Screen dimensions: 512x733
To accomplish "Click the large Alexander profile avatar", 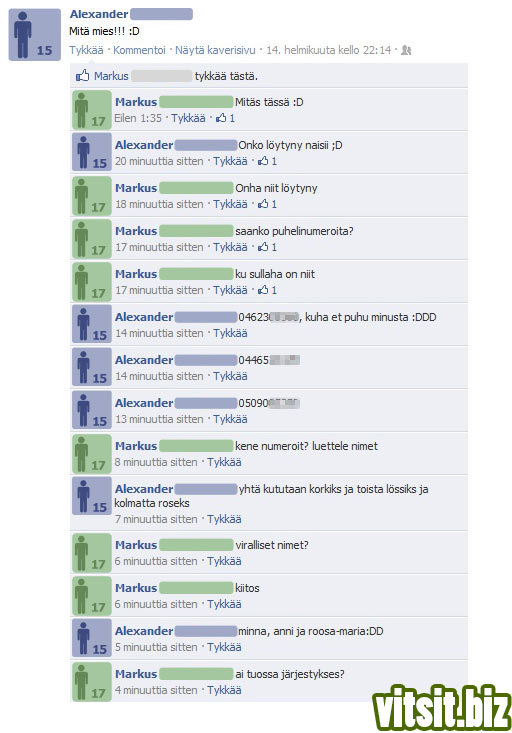I will click(35, 35).
